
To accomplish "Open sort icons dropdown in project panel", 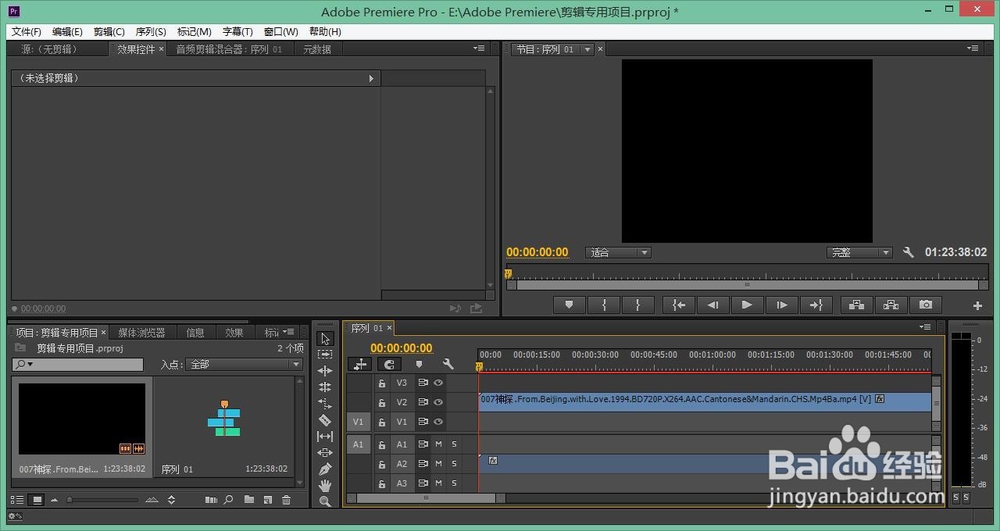I will click(172, 500).
